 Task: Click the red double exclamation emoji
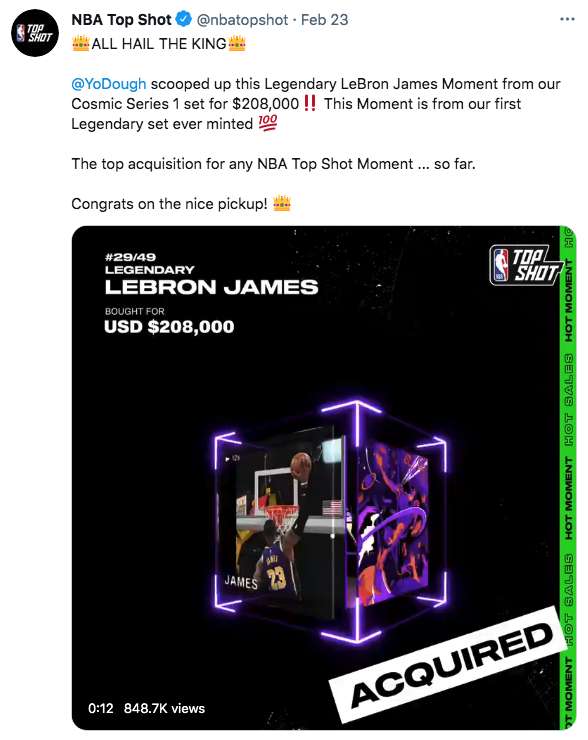[310, 103]
